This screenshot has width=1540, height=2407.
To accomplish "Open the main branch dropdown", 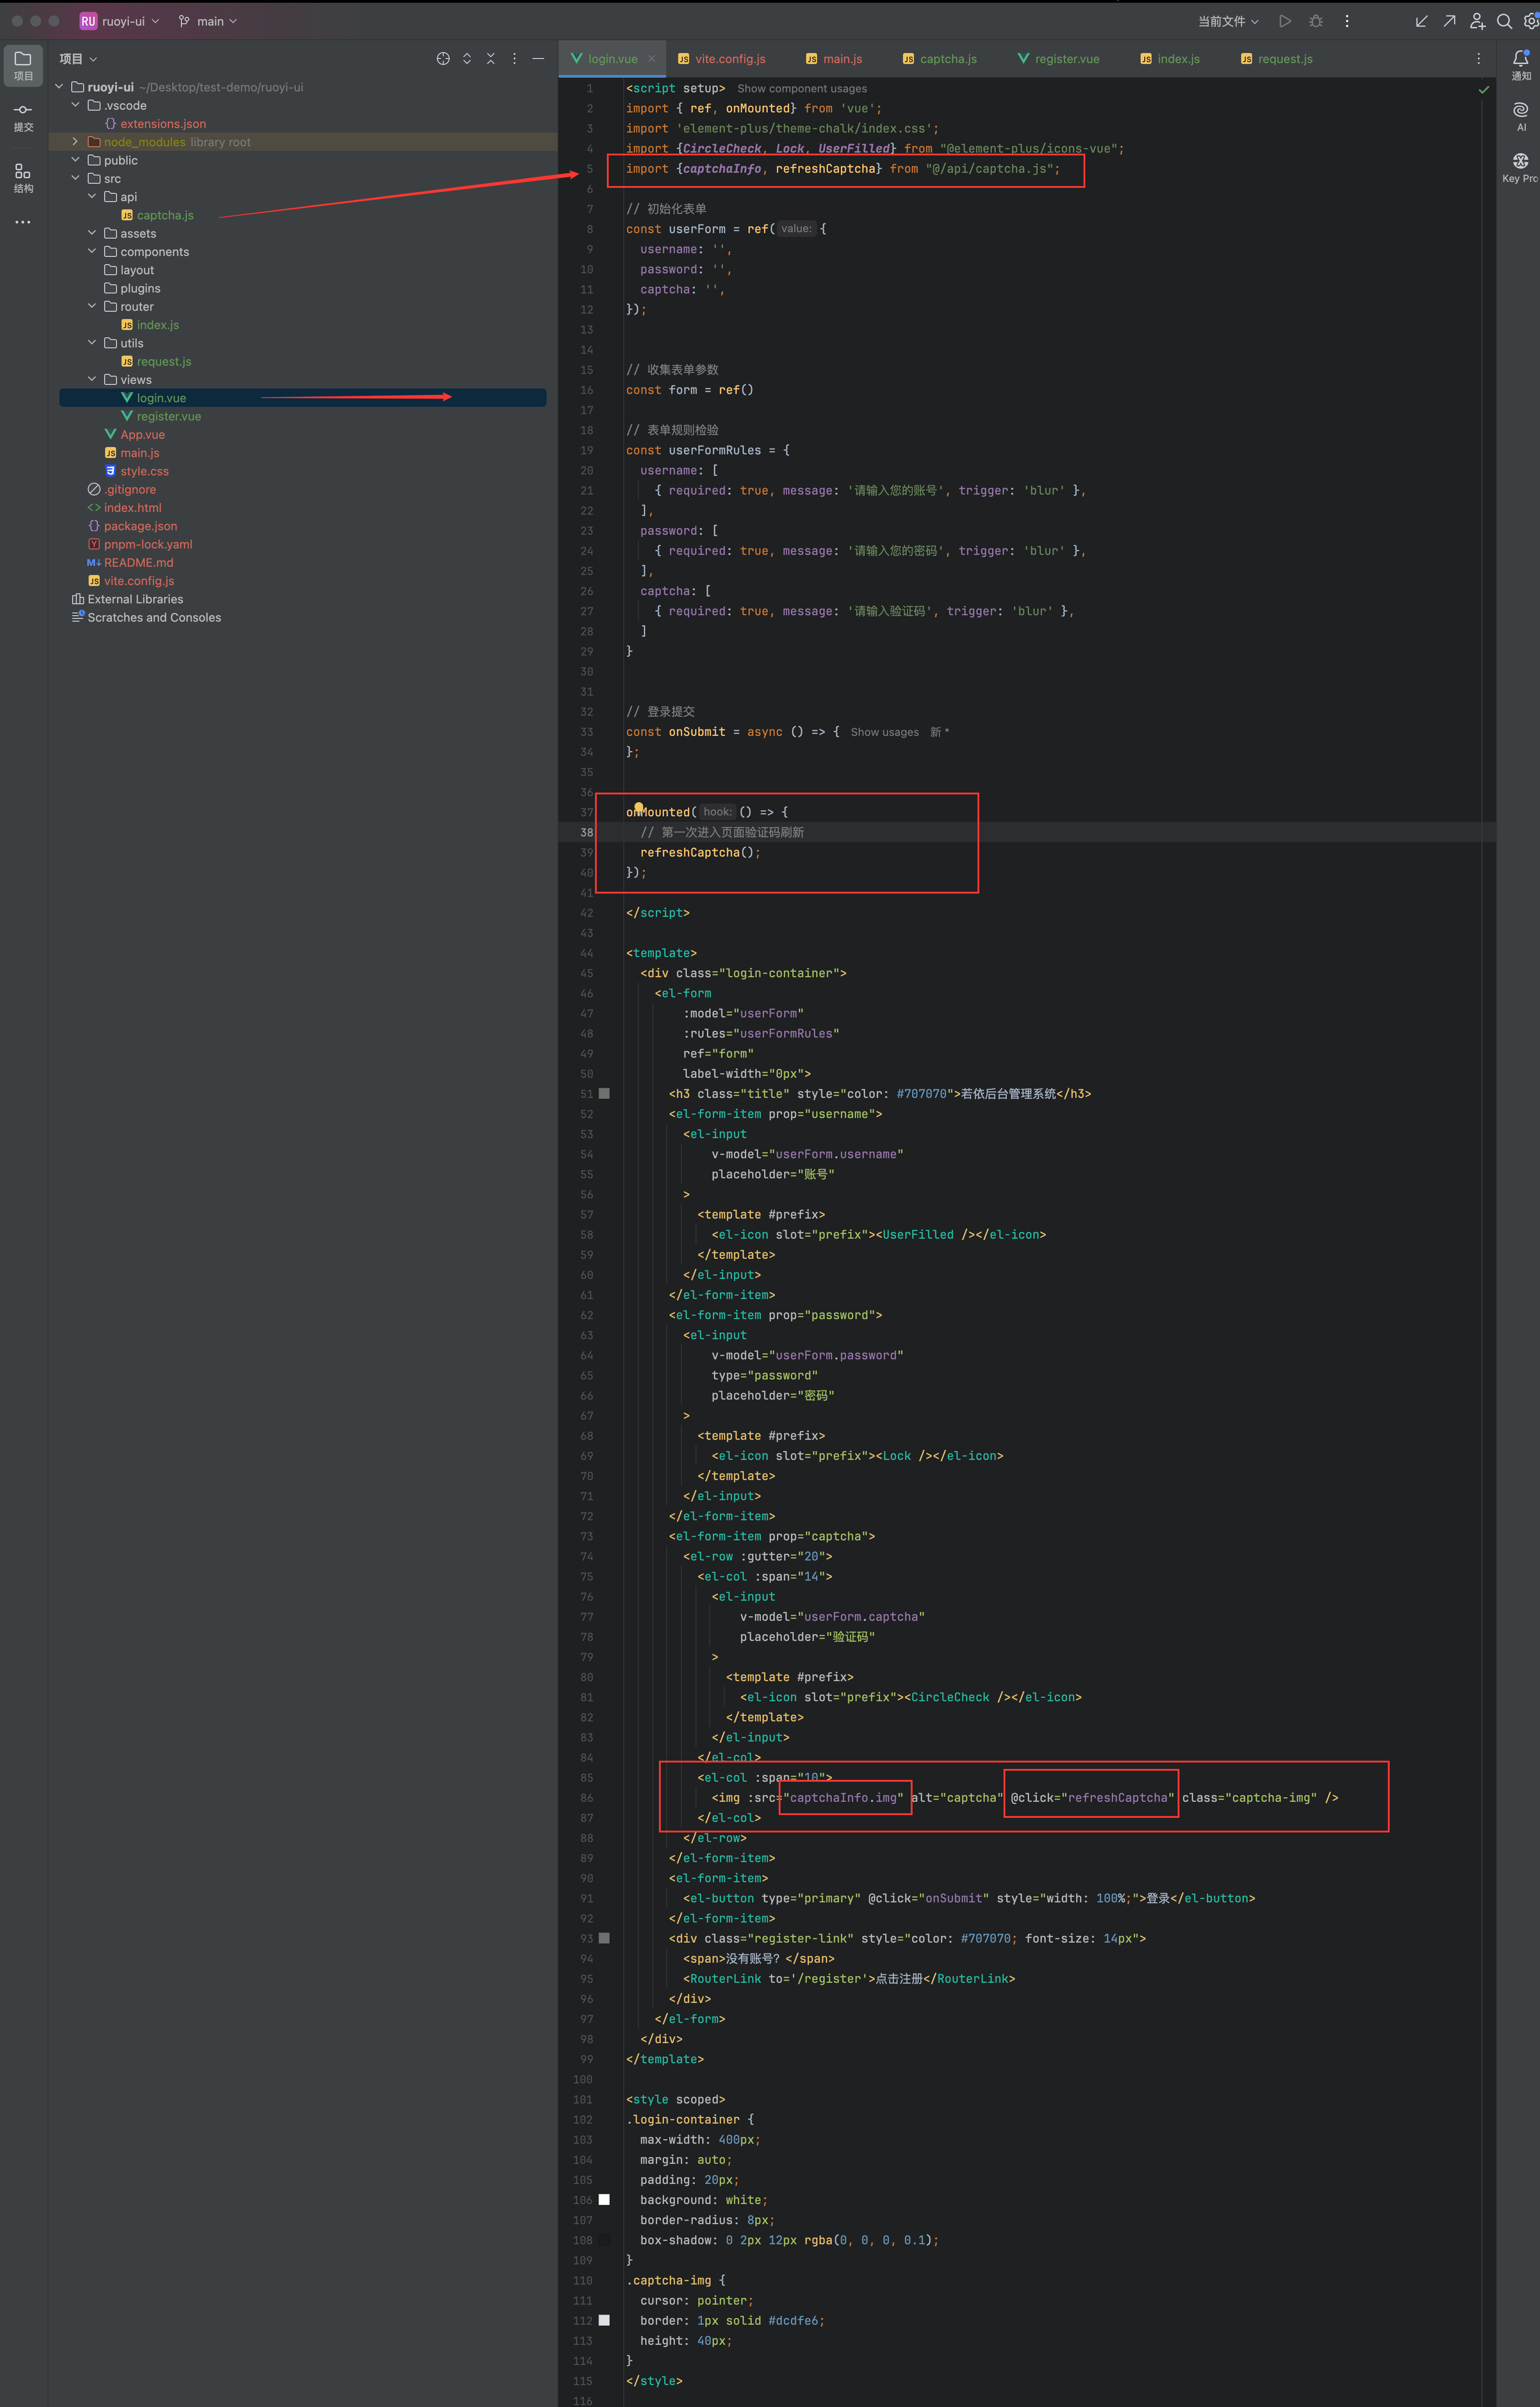I will click(208, 21).
